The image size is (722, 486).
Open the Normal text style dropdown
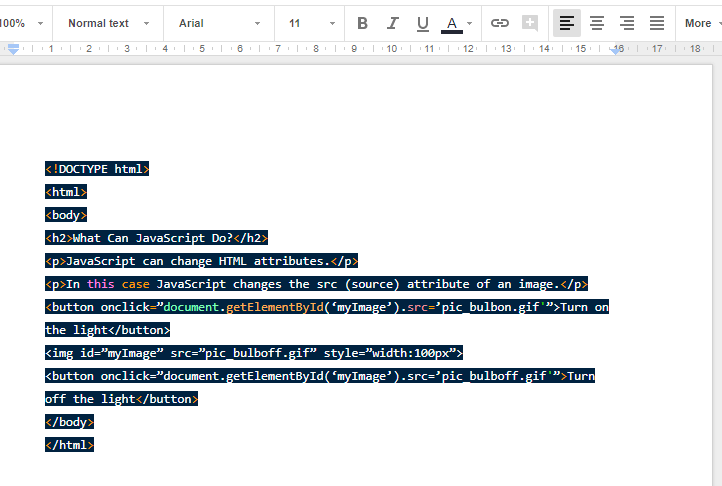coord(109,23)
